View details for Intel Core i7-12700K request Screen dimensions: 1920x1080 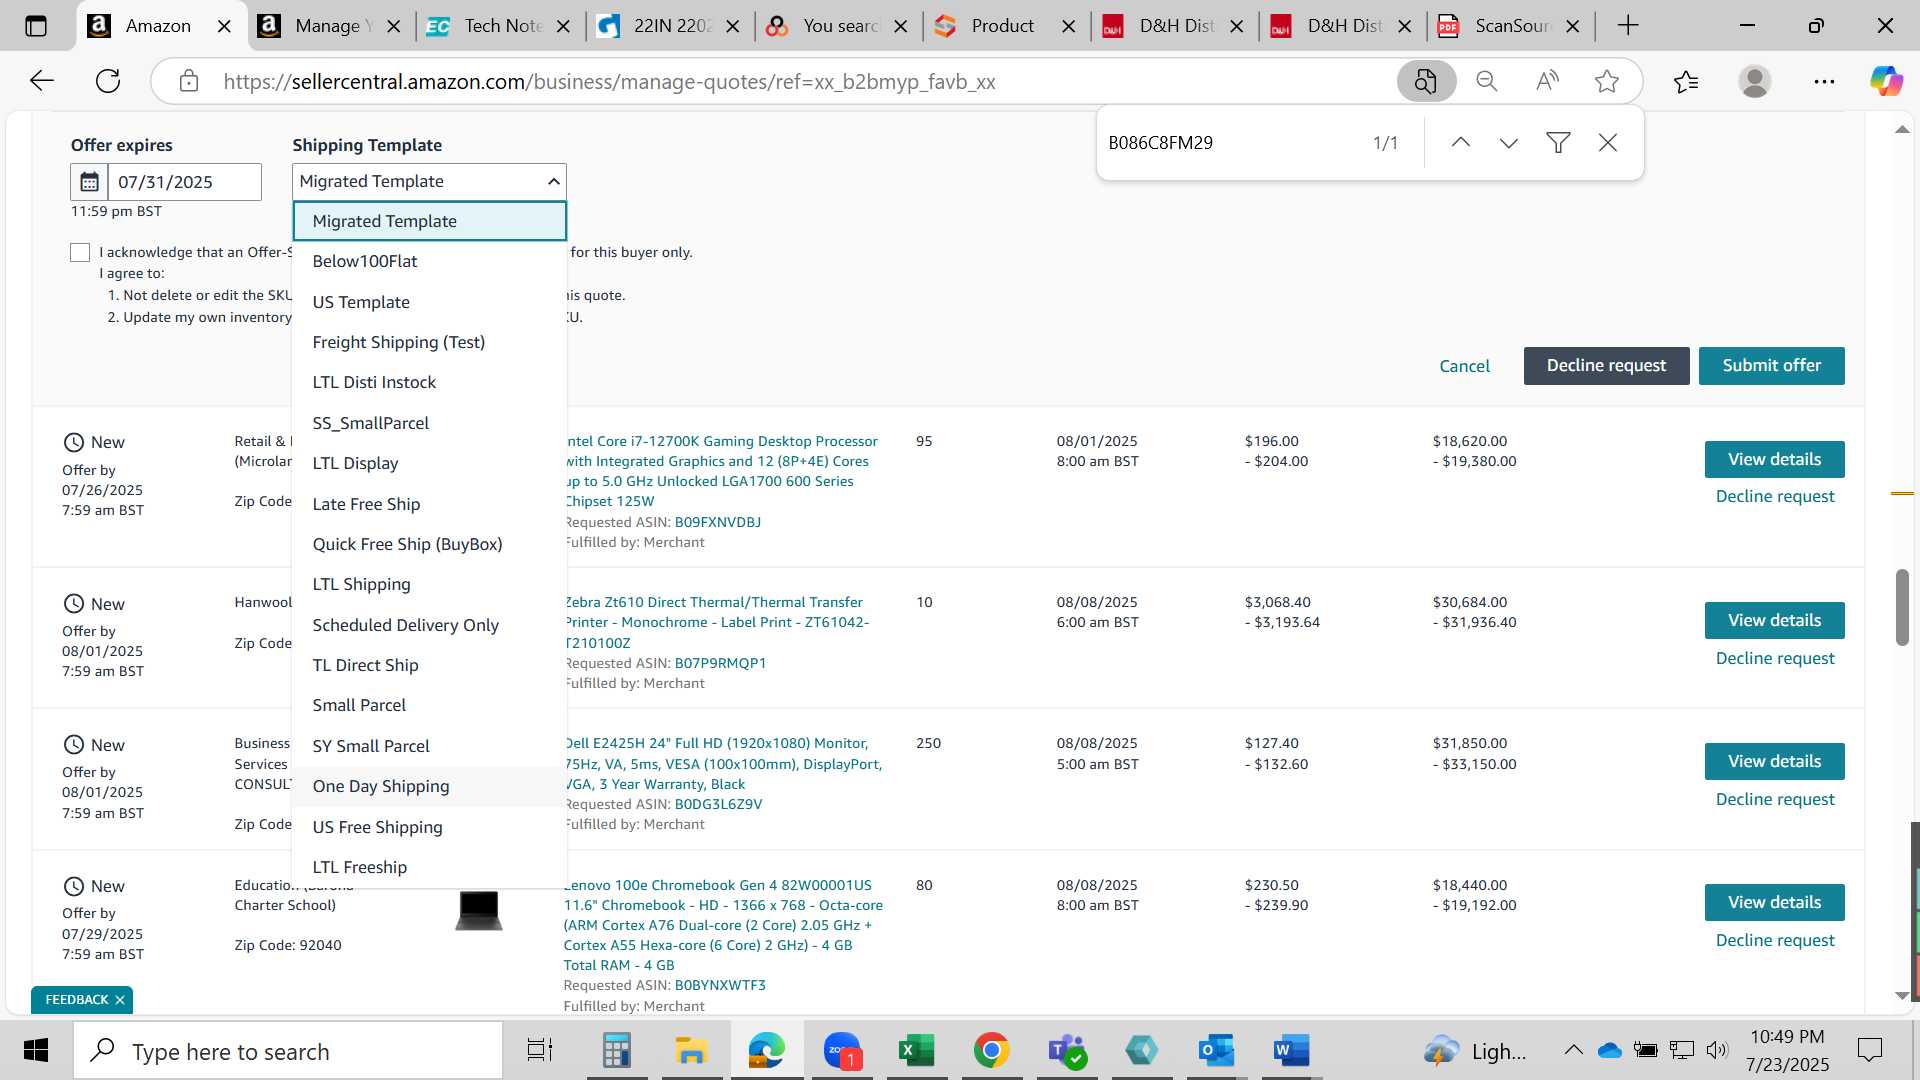coord(1774,460)
